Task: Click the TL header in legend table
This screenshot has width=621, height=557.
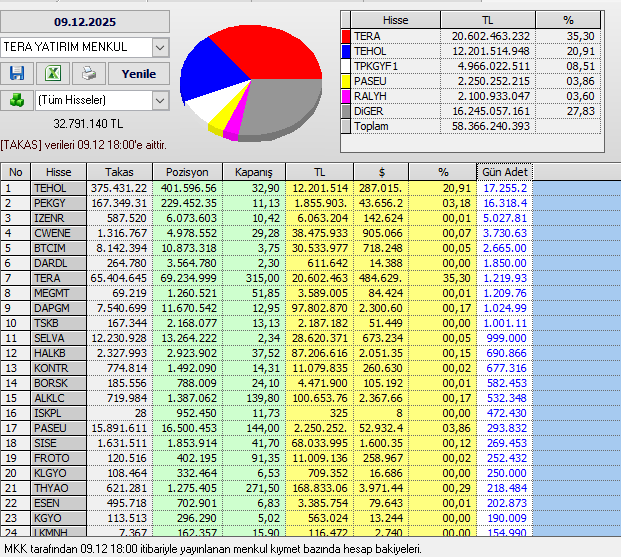Action: click(488, 20)
